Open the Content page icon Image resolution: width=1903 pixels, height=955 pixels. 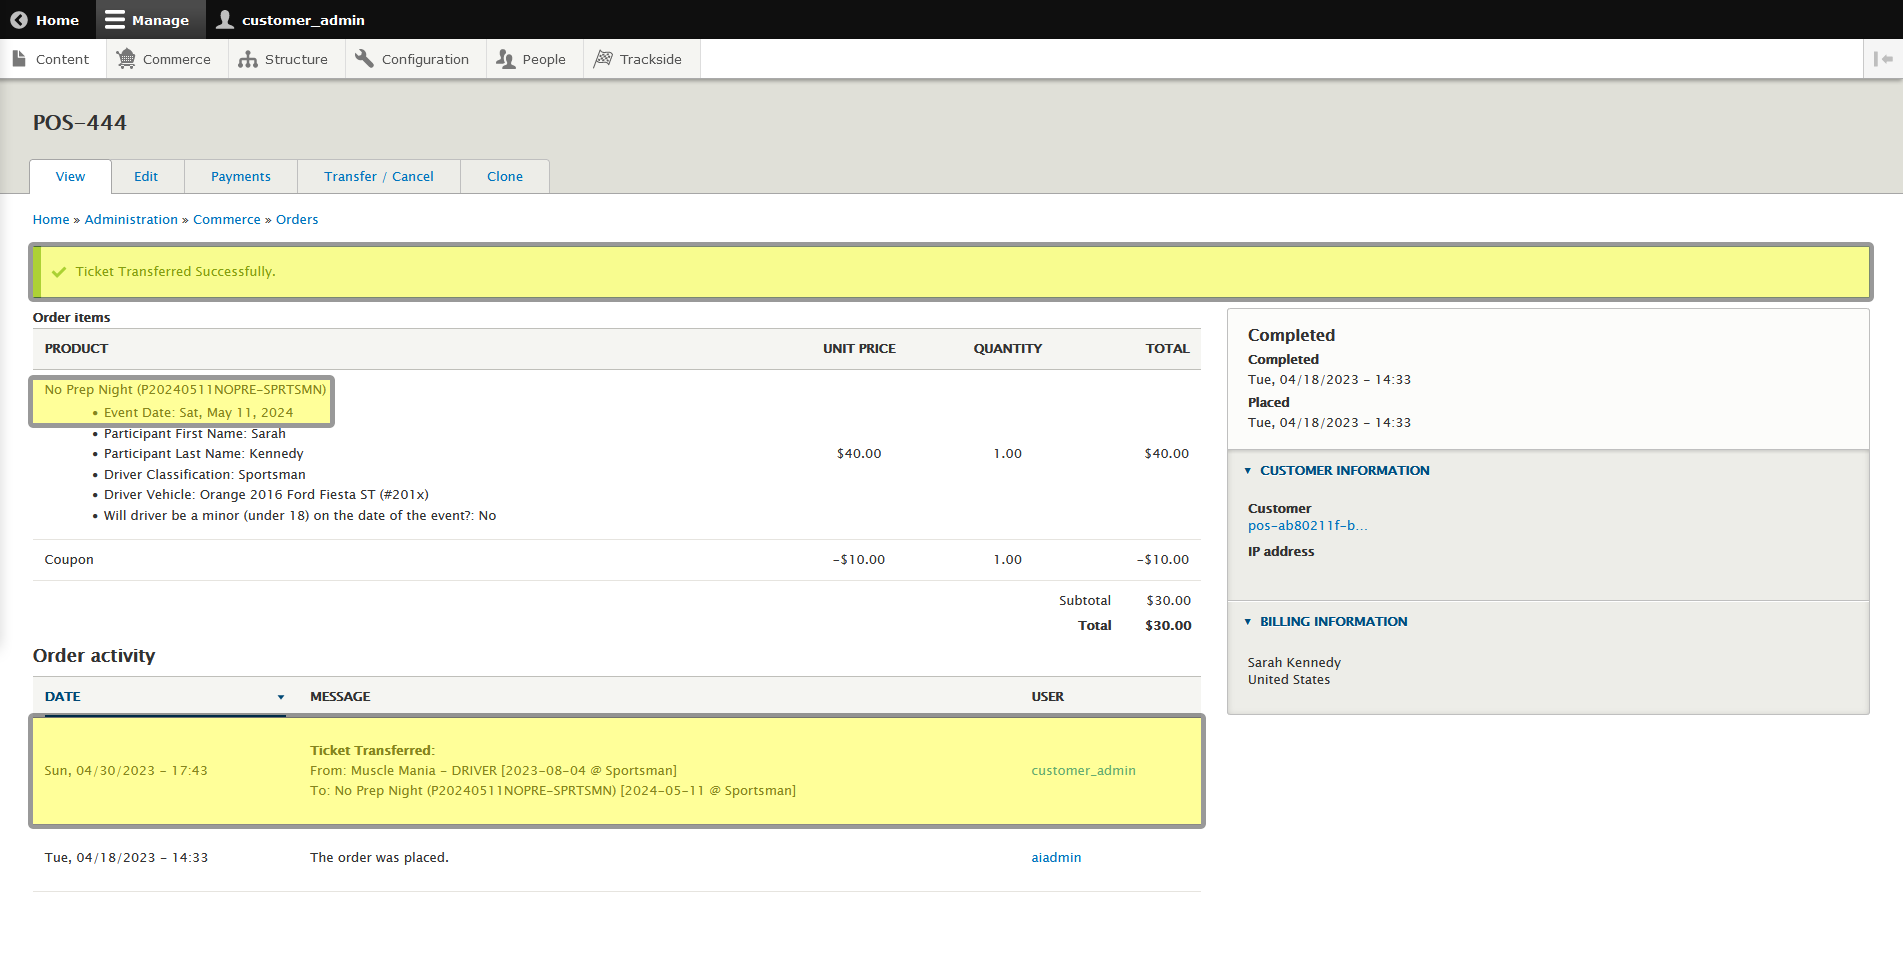(x=19, y=59)
